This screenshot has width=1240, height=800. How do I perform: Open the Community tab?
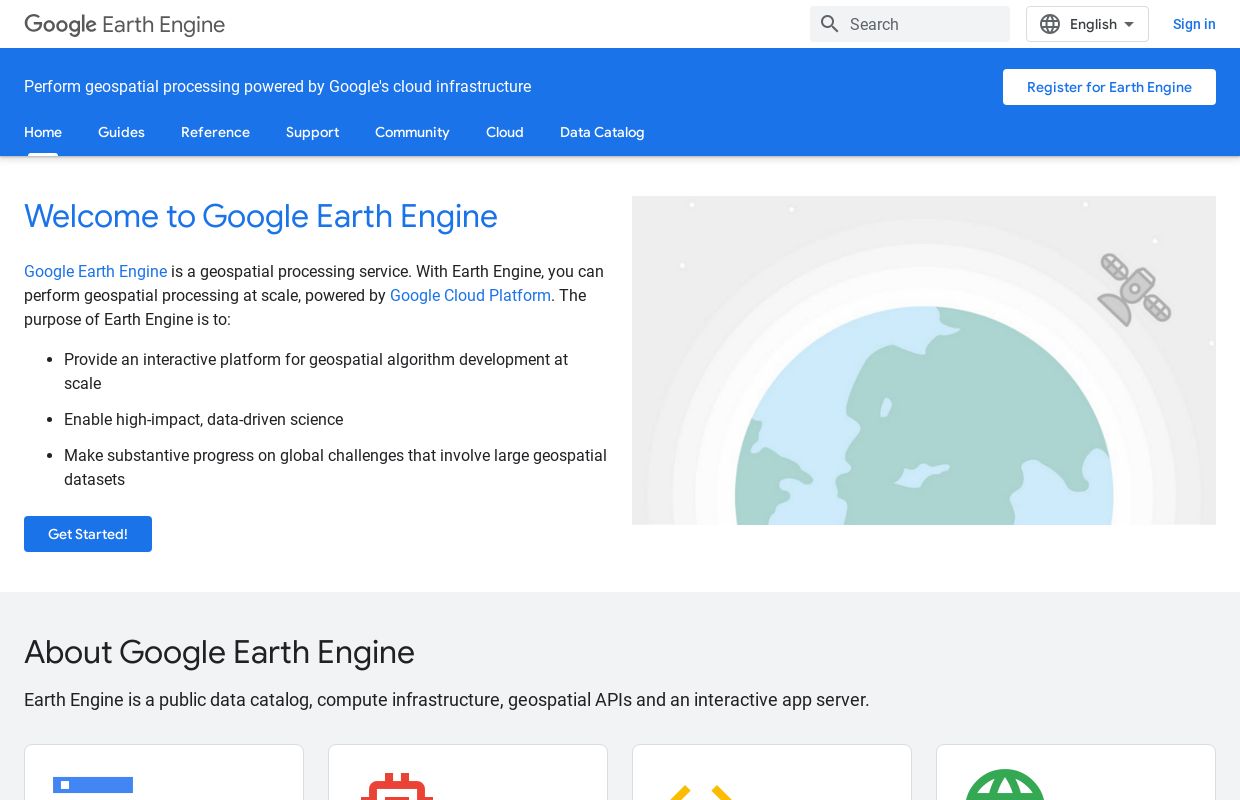412,132
